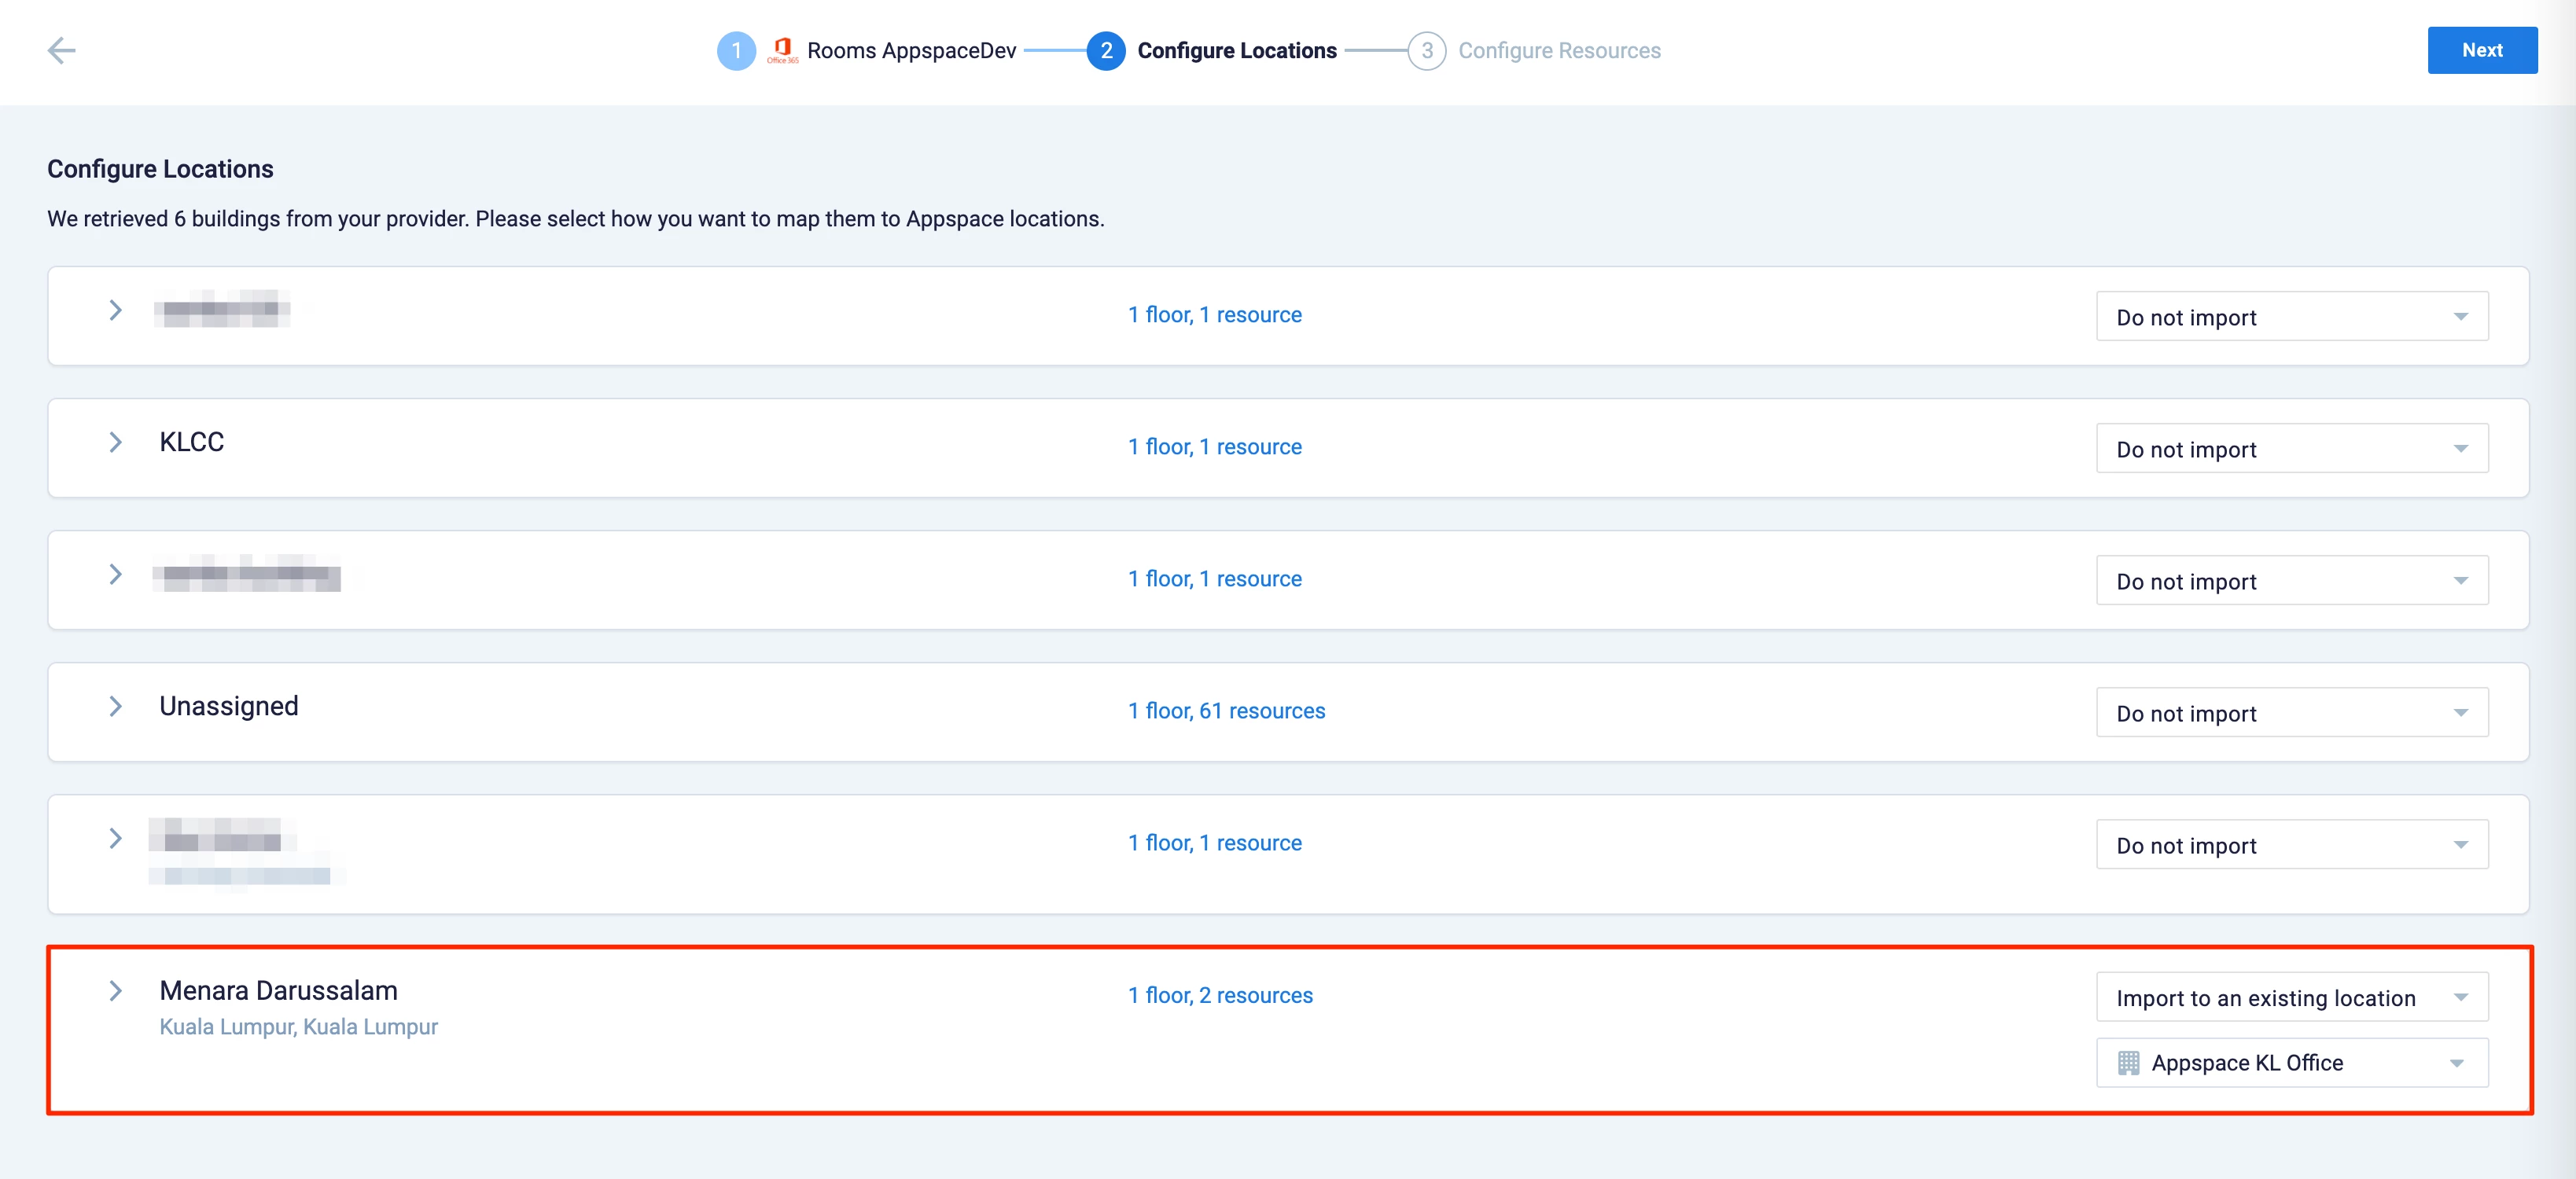Expand the first blurred building row
Viewport: 2576px width, 1179px height.
[x=116, y=310]
